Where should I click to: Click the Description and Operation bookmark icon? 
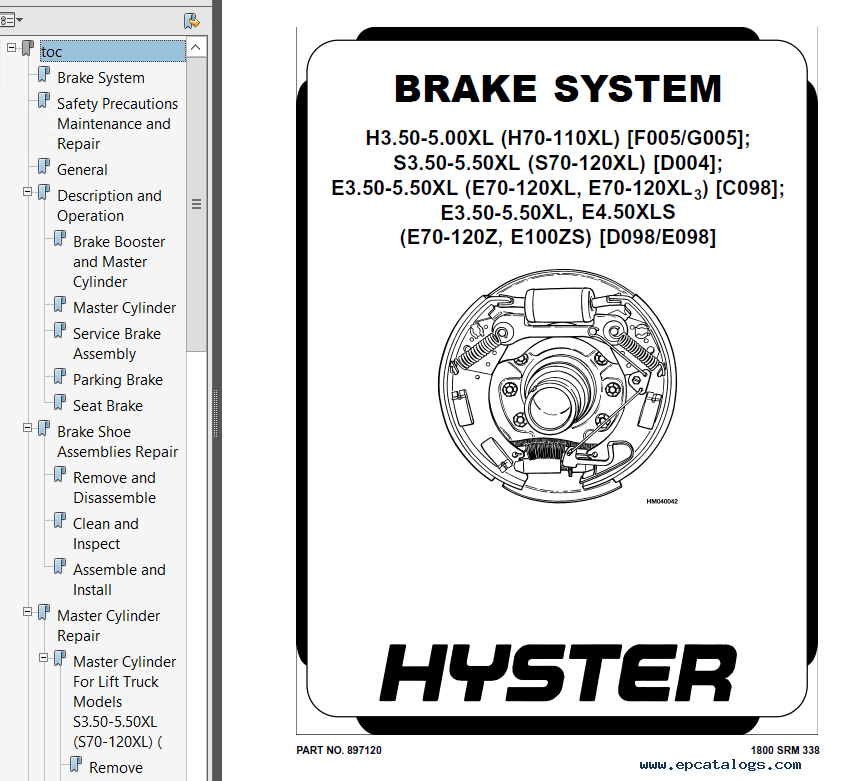point(44,193)
